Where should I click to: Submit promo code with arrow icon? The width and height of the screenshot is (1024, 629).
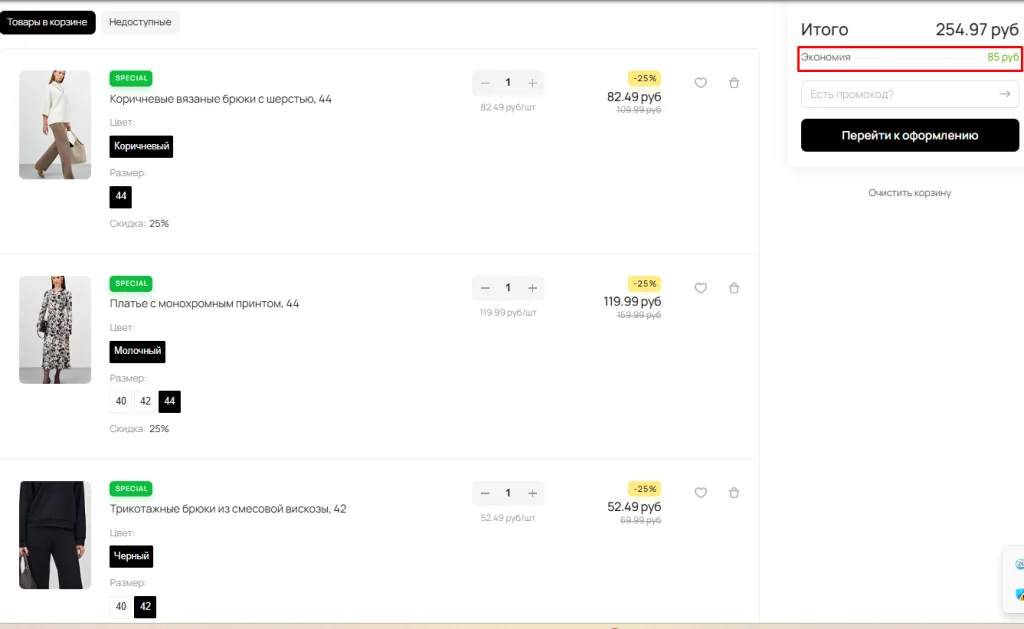click(x=1004, y=94)
